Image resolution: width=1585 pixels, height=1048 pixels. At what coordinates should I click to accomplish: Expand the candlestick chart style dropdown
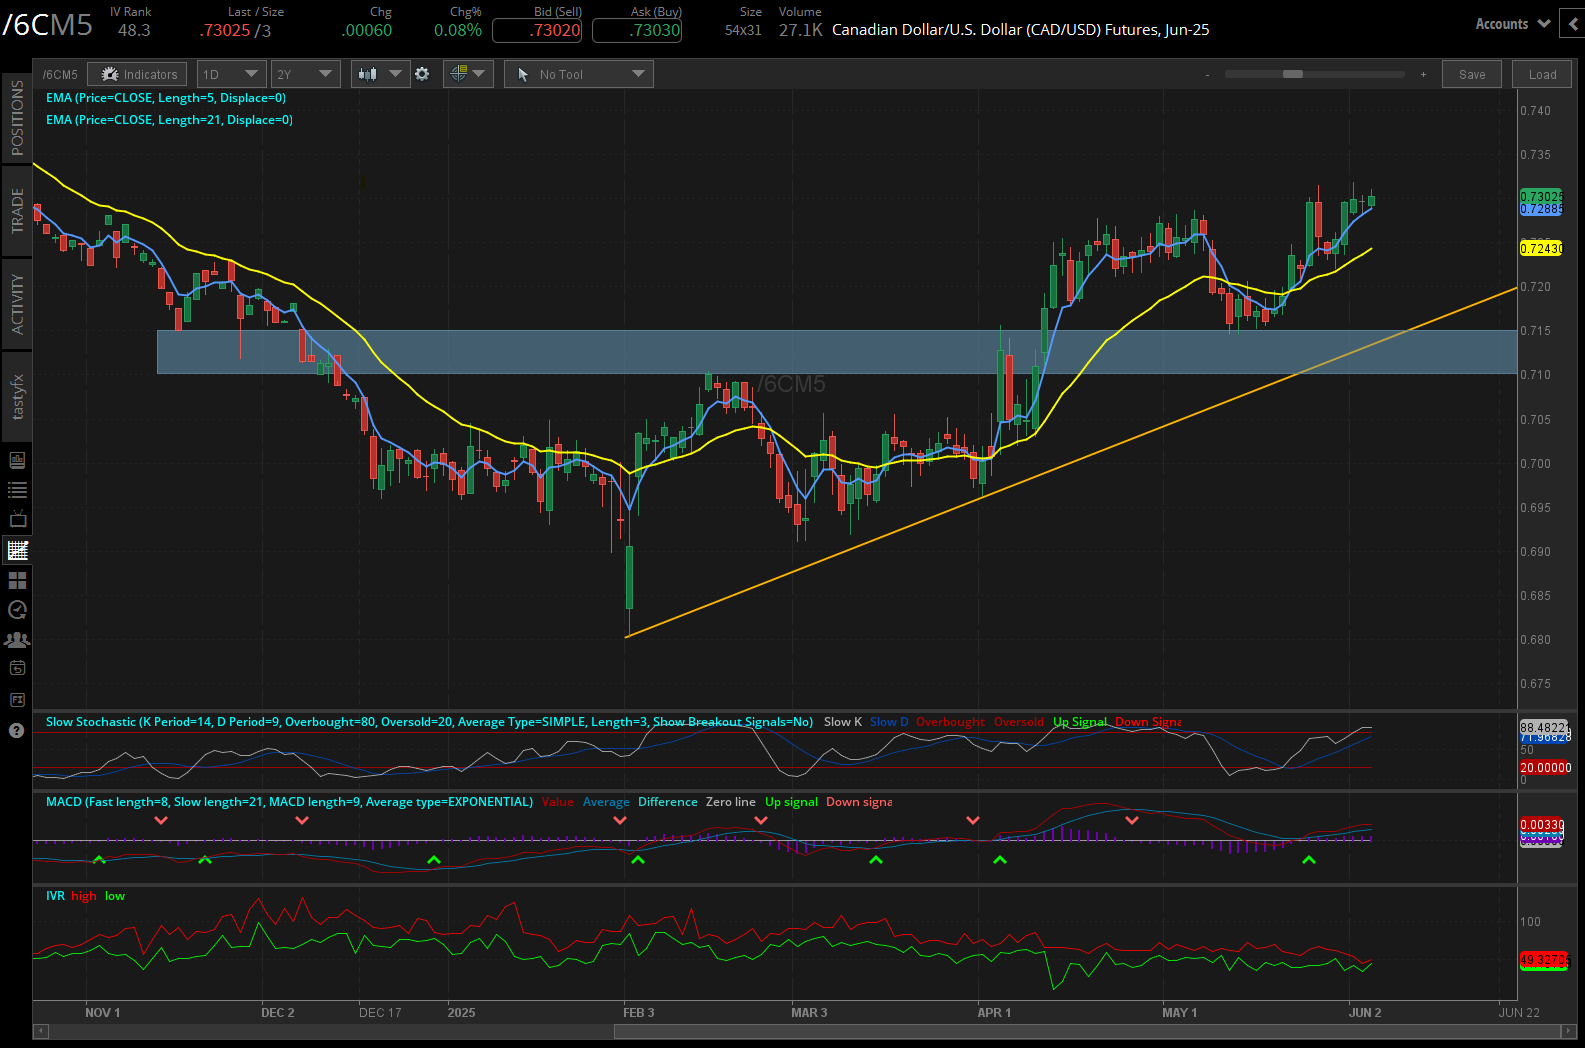point(380,74)
